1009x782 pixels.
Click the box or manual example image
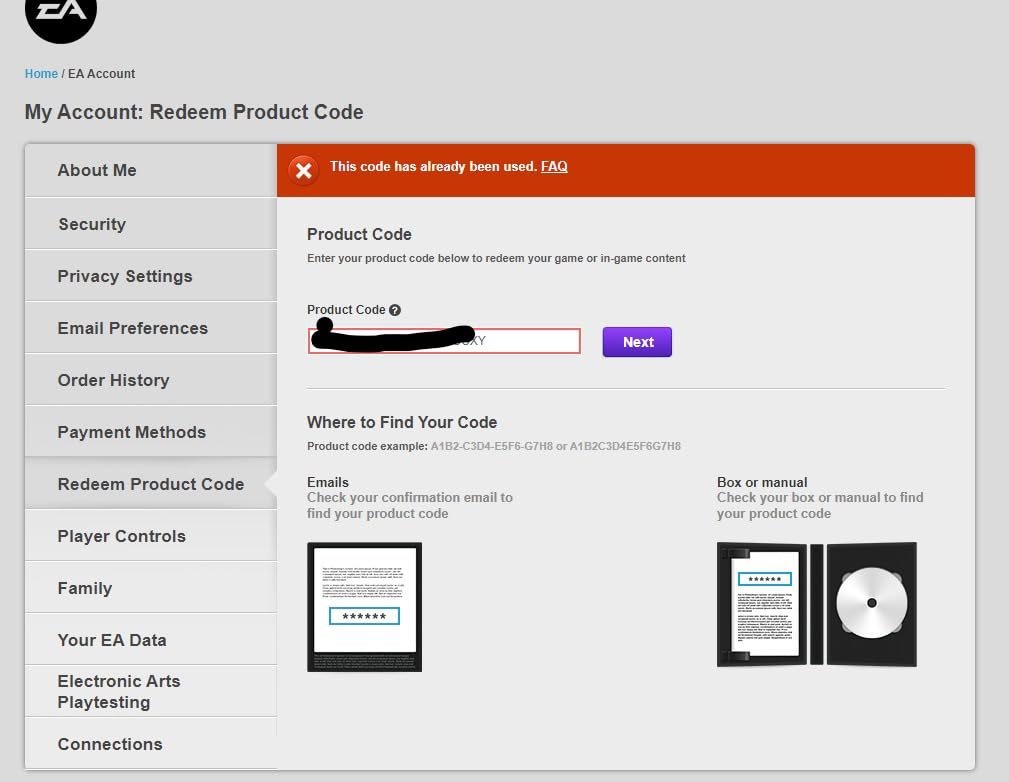tap(817, 604)
